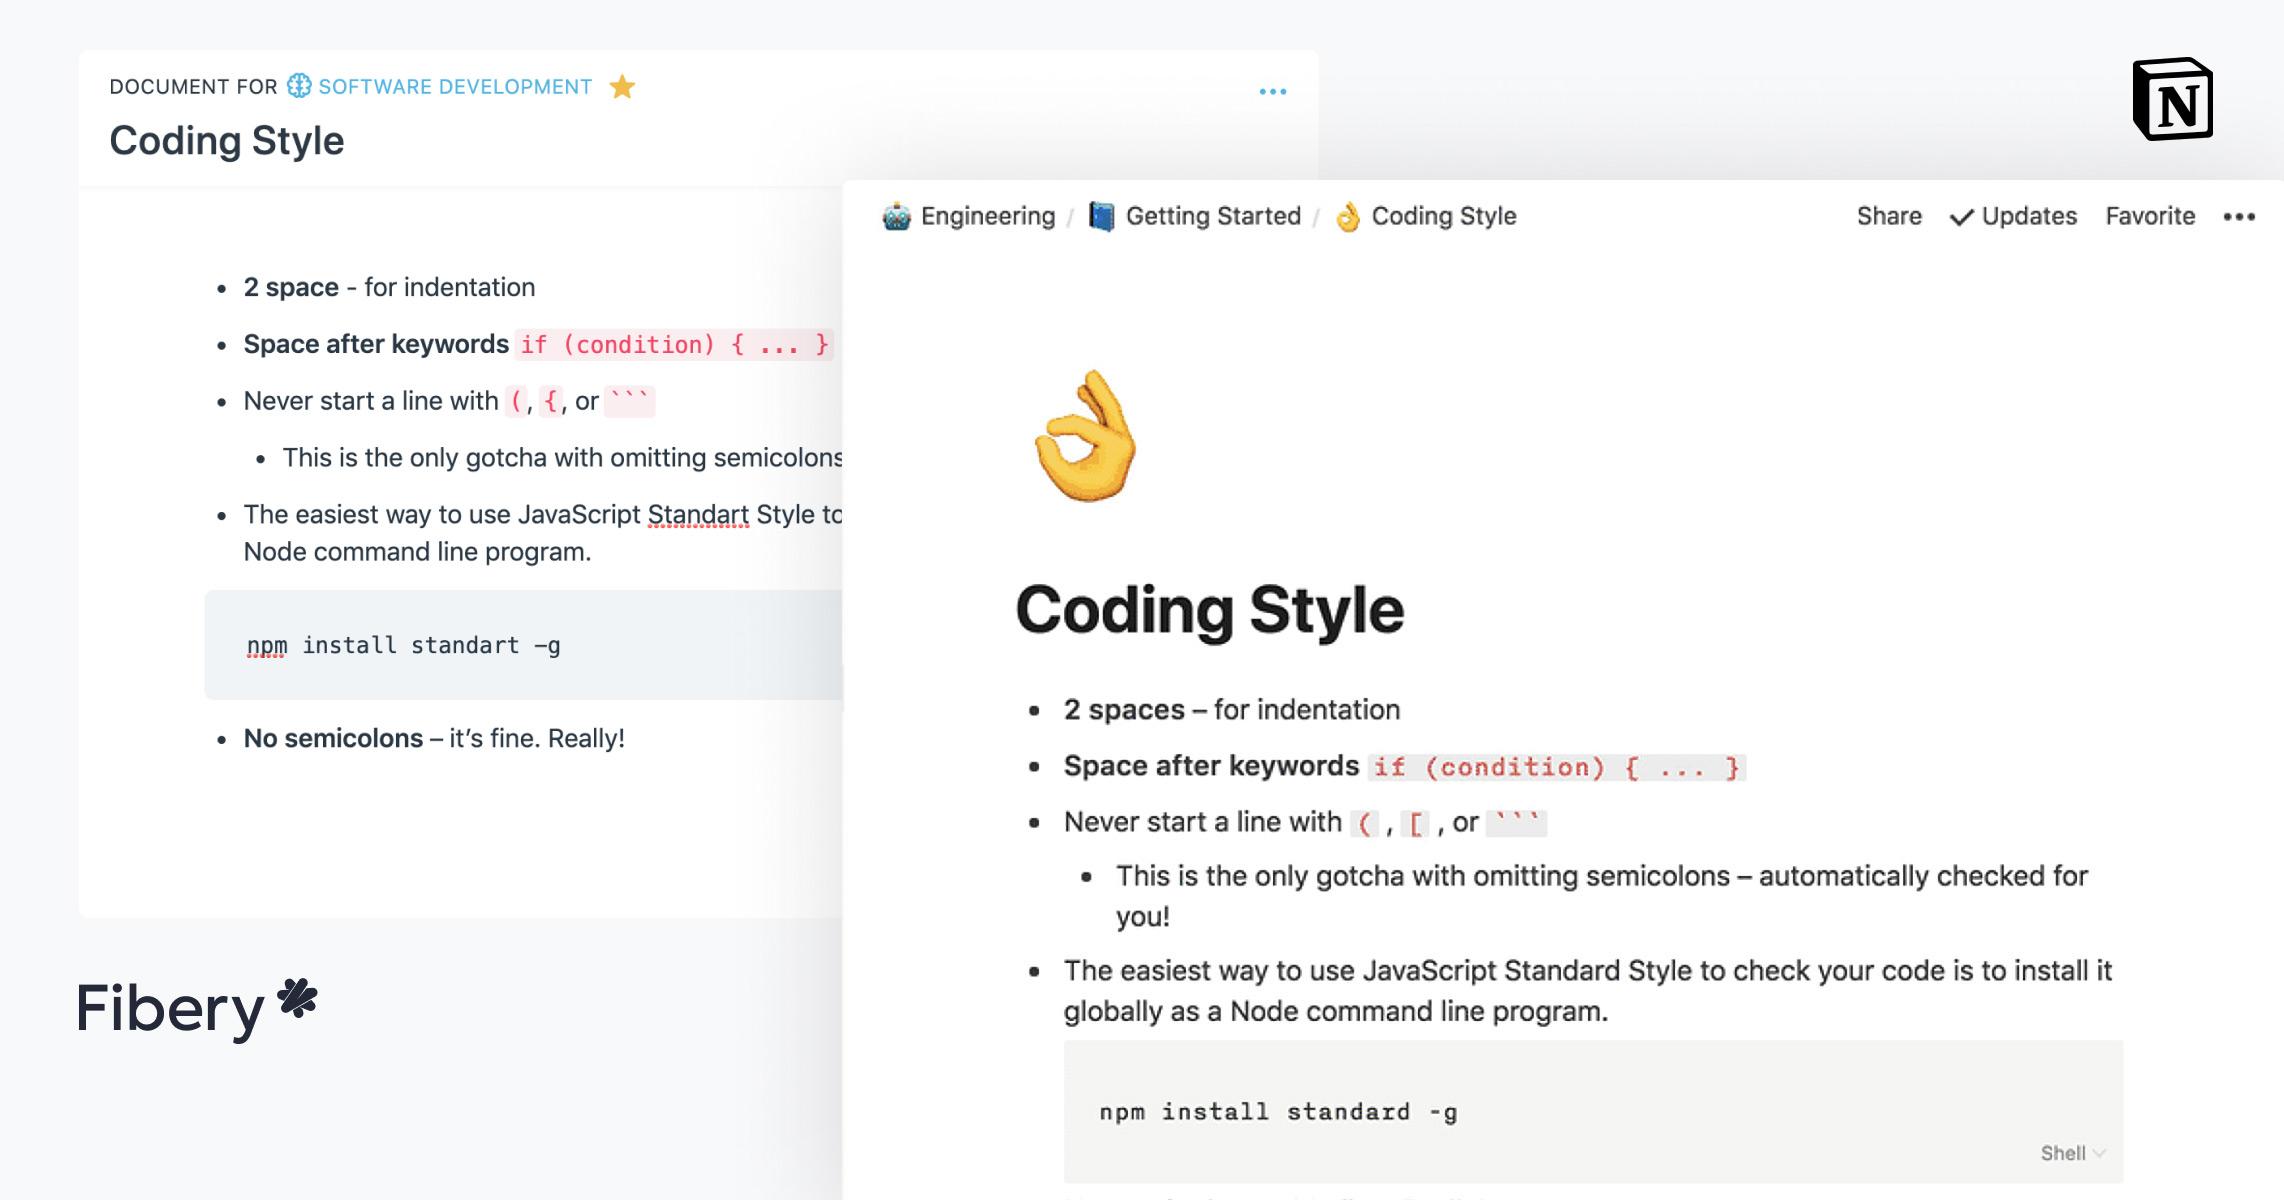Click the Updates checkmark icon
2284x1200 pixels.
pos(1962,217)
